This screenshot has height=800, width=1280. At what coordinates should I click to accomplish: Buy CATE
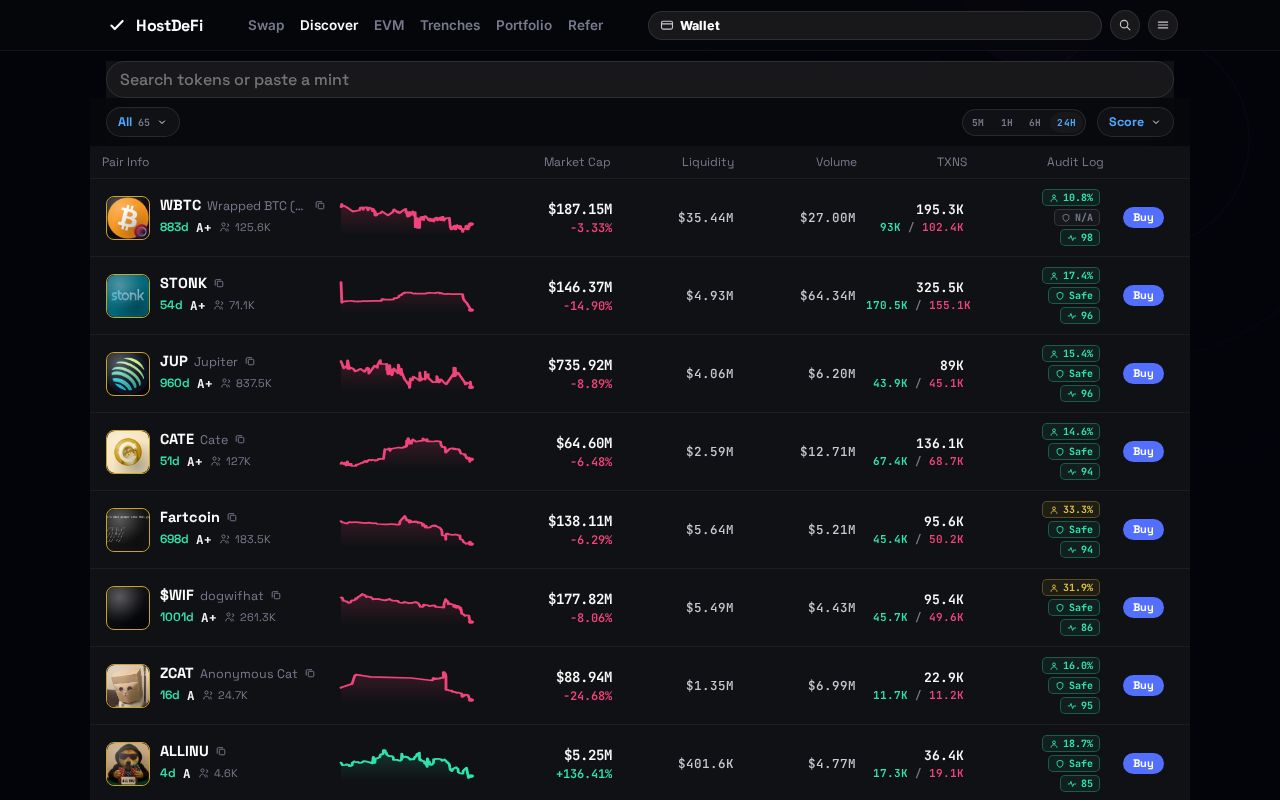pos(1143,451)
